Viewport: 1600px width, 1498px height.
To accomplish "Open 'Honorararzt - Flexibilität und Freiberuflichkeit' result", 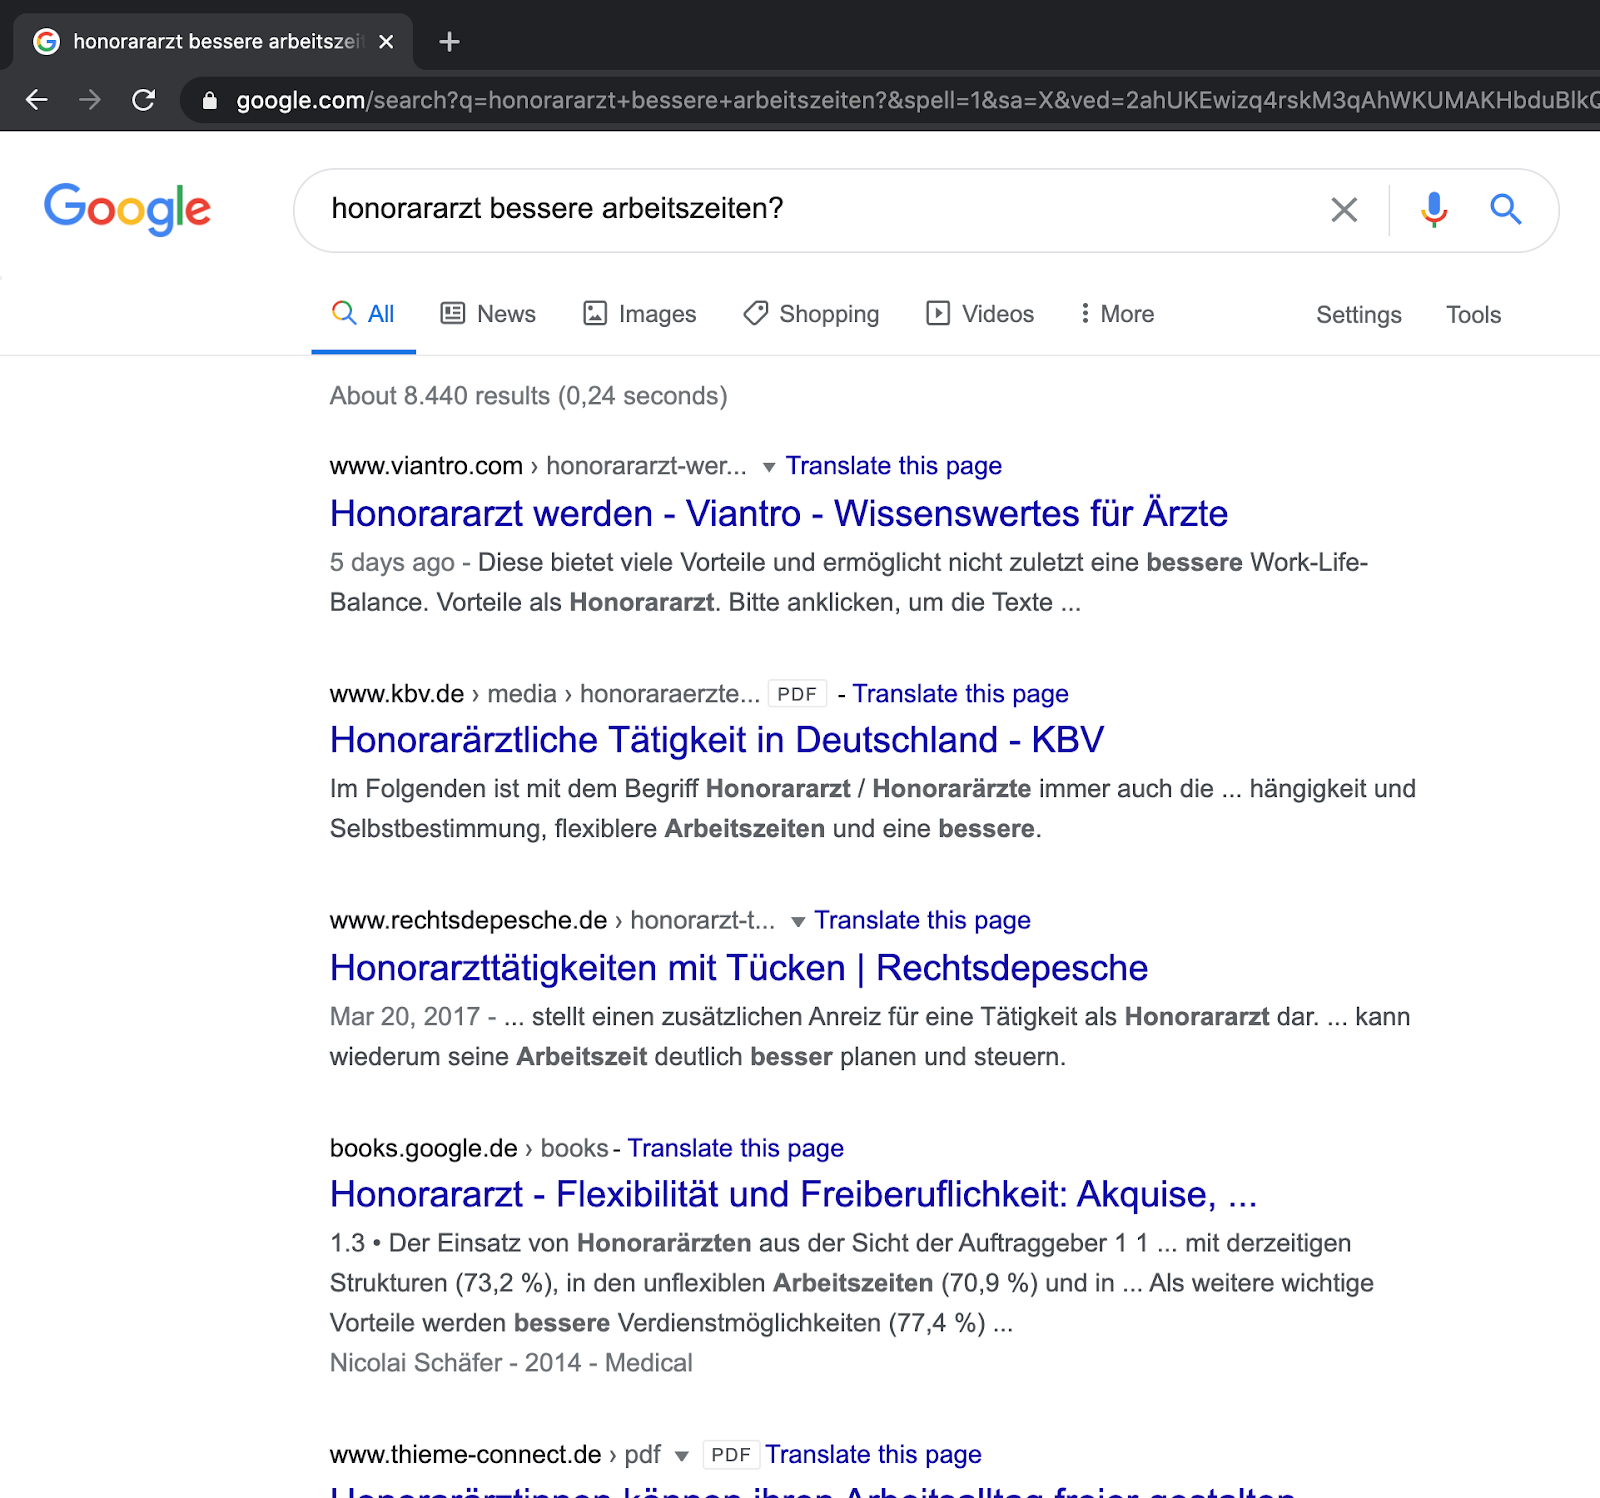I will [793, 1194].
